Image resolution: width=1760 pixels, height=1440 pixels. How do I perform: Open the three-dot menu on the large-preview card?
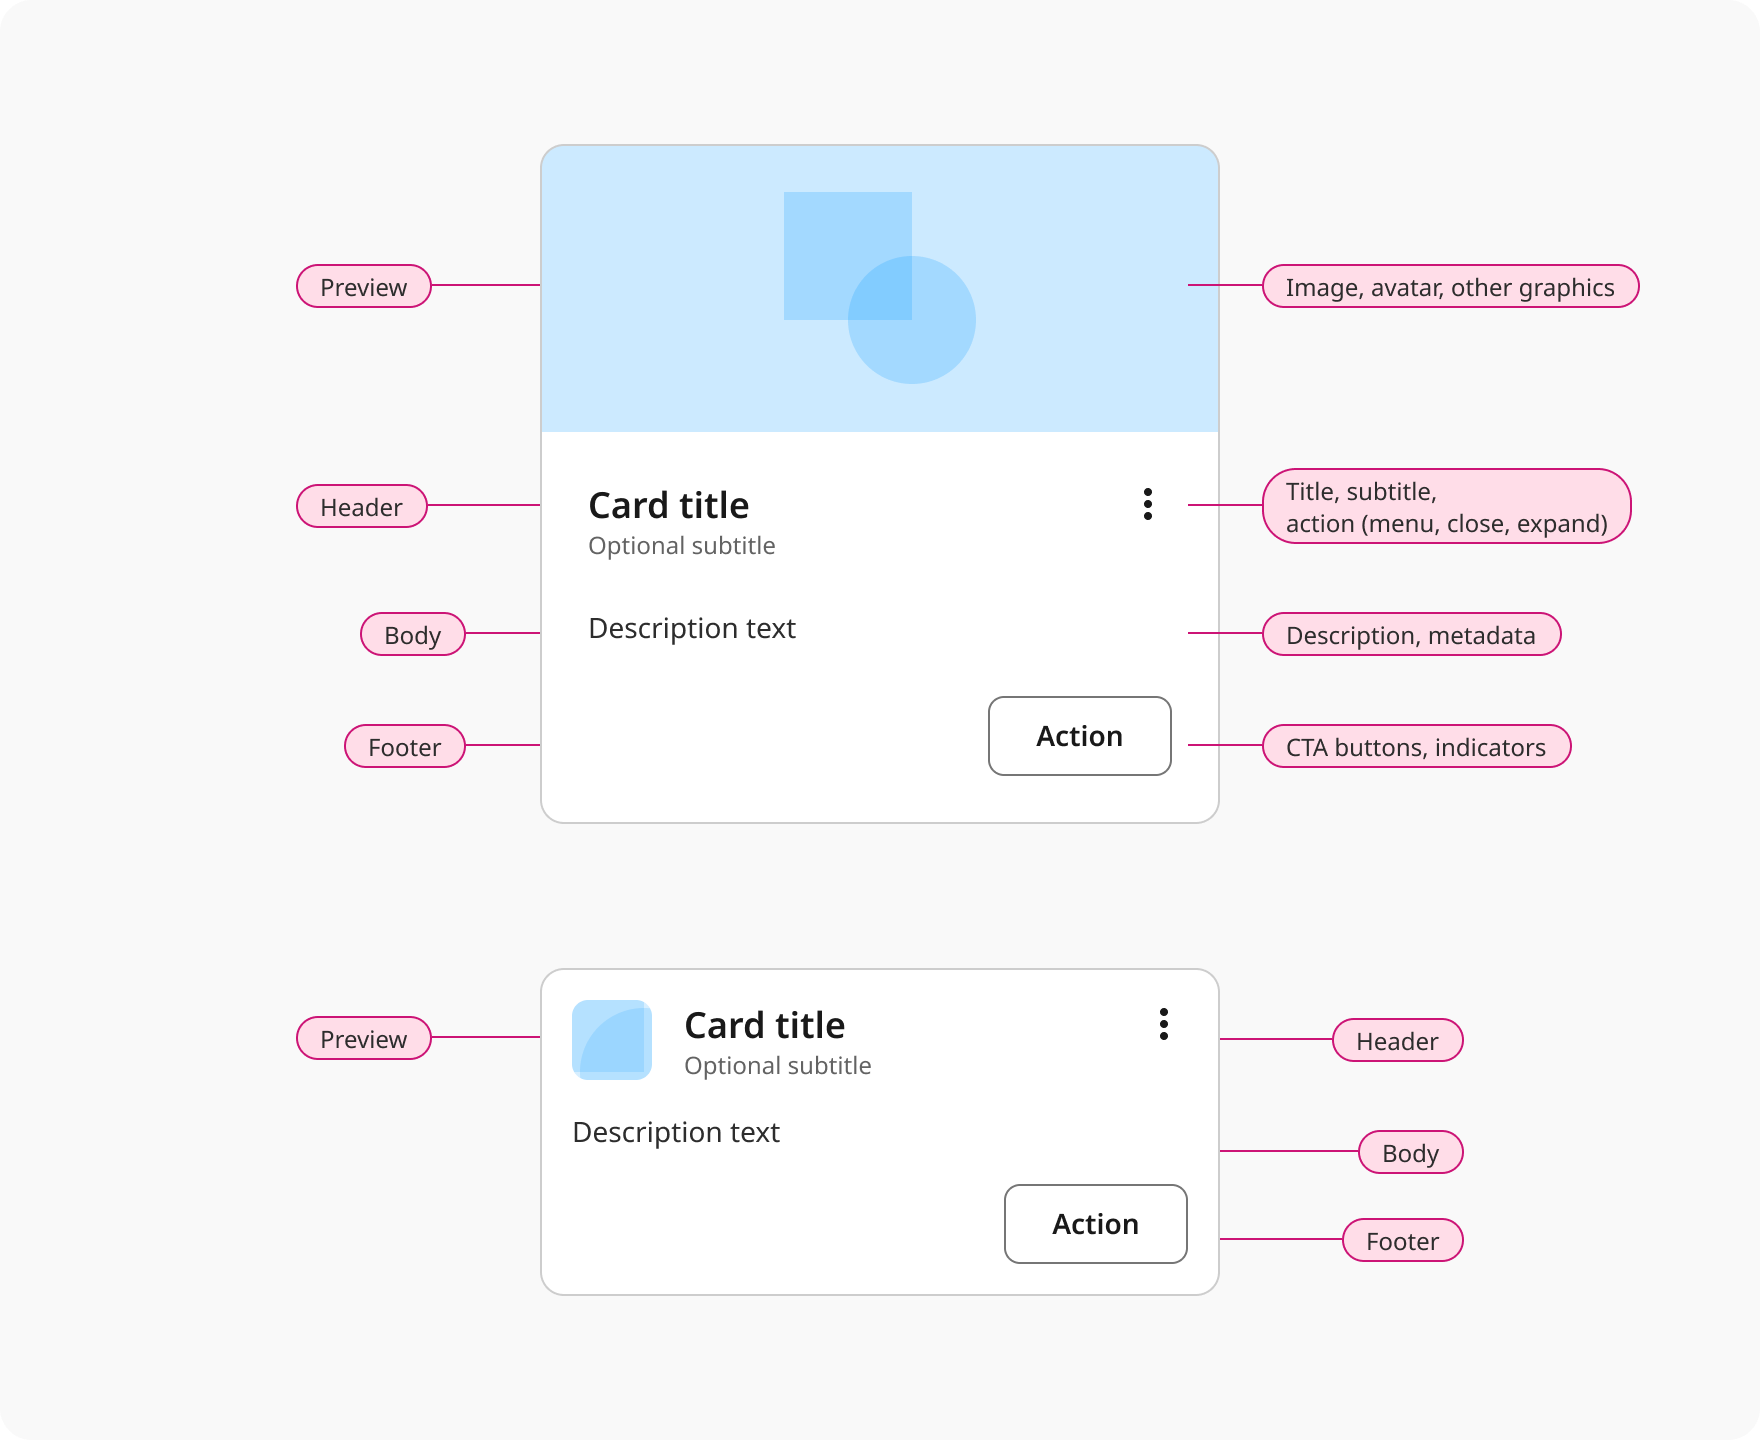[1148, 504]
